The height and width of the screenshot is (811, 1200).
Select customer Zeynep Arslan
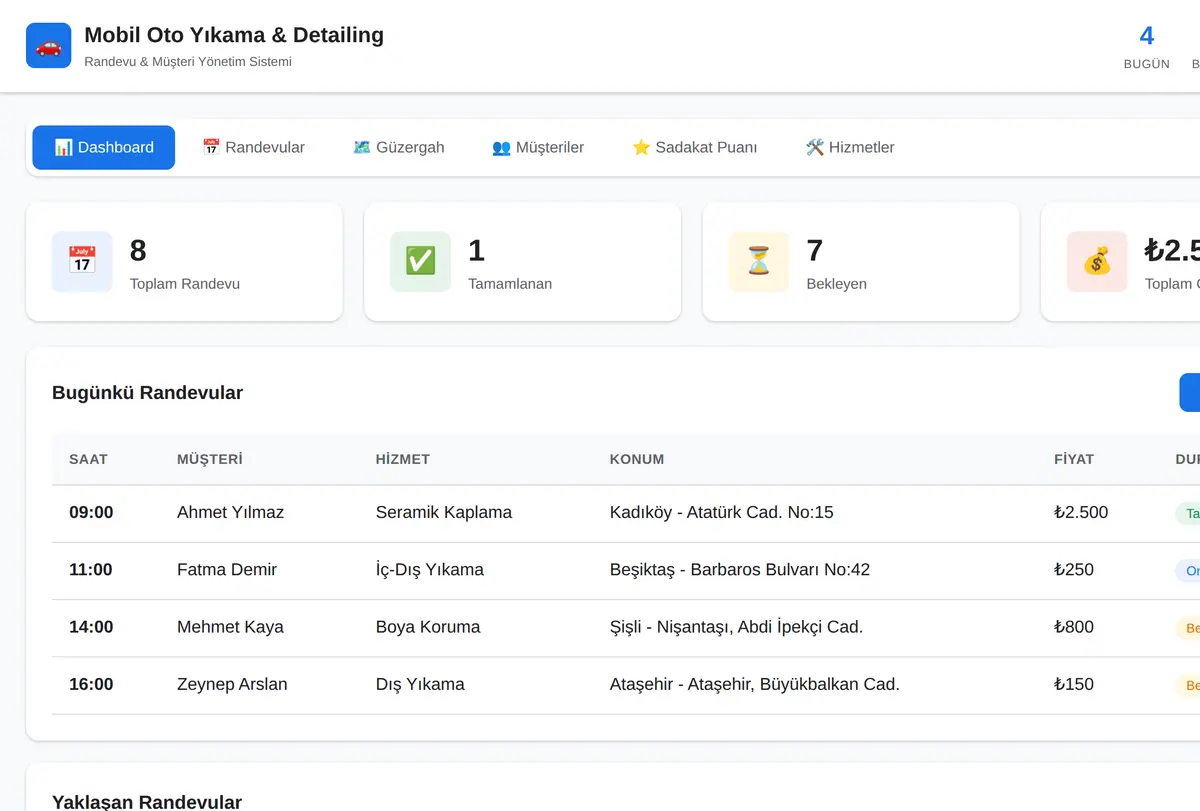pyautogui.click(x=232, y=685)
